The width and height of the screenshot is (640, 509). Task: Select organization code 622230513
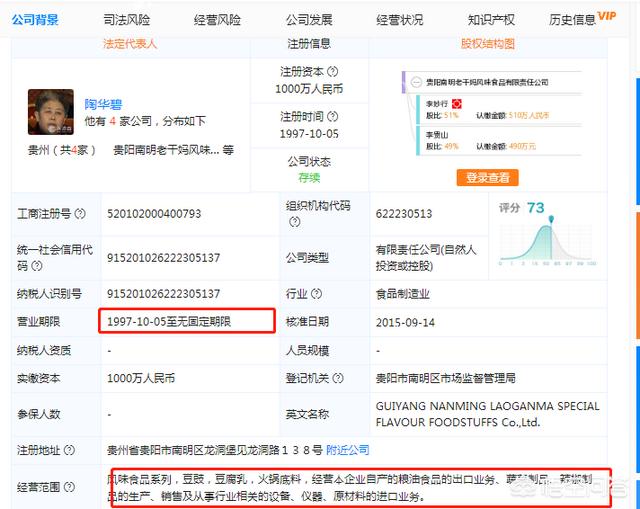point(404,213)
